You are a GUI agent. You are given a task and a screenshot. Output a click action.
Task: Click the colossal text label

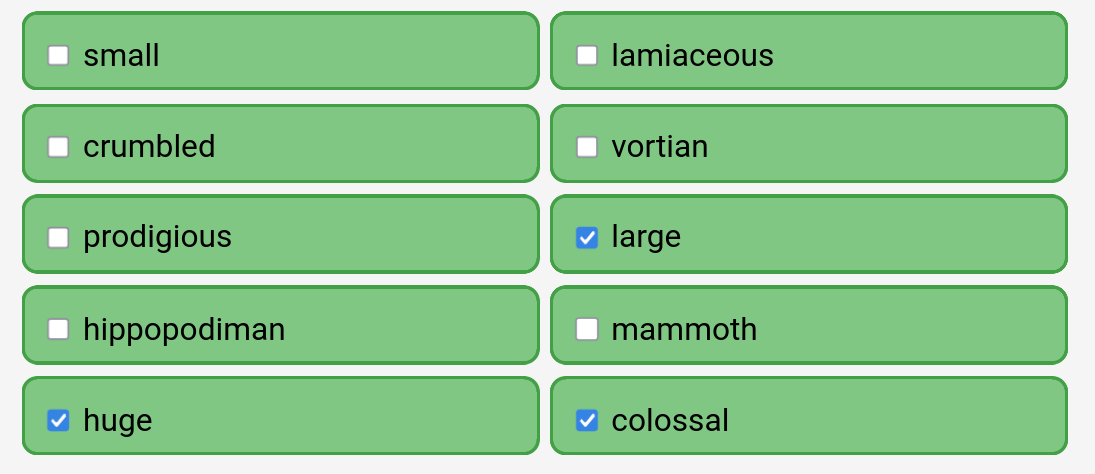pyautogui.click(x=670, y=420)
